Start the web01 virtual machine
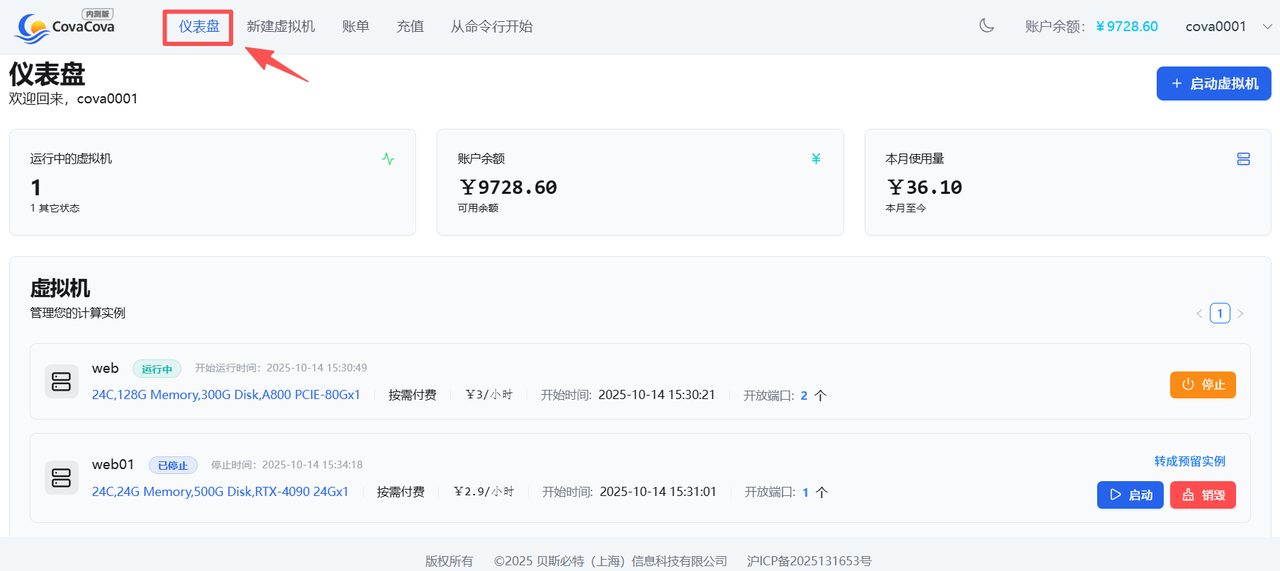This screenshot has height=571, width=1280. pos(1130,495)
